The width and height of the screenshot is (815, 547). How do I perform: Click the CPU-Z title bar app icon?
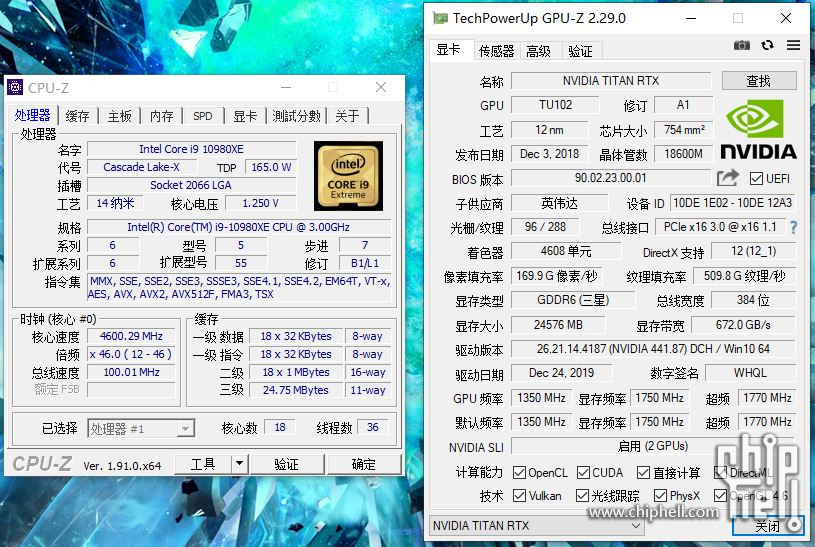click(x=15, y=87)
